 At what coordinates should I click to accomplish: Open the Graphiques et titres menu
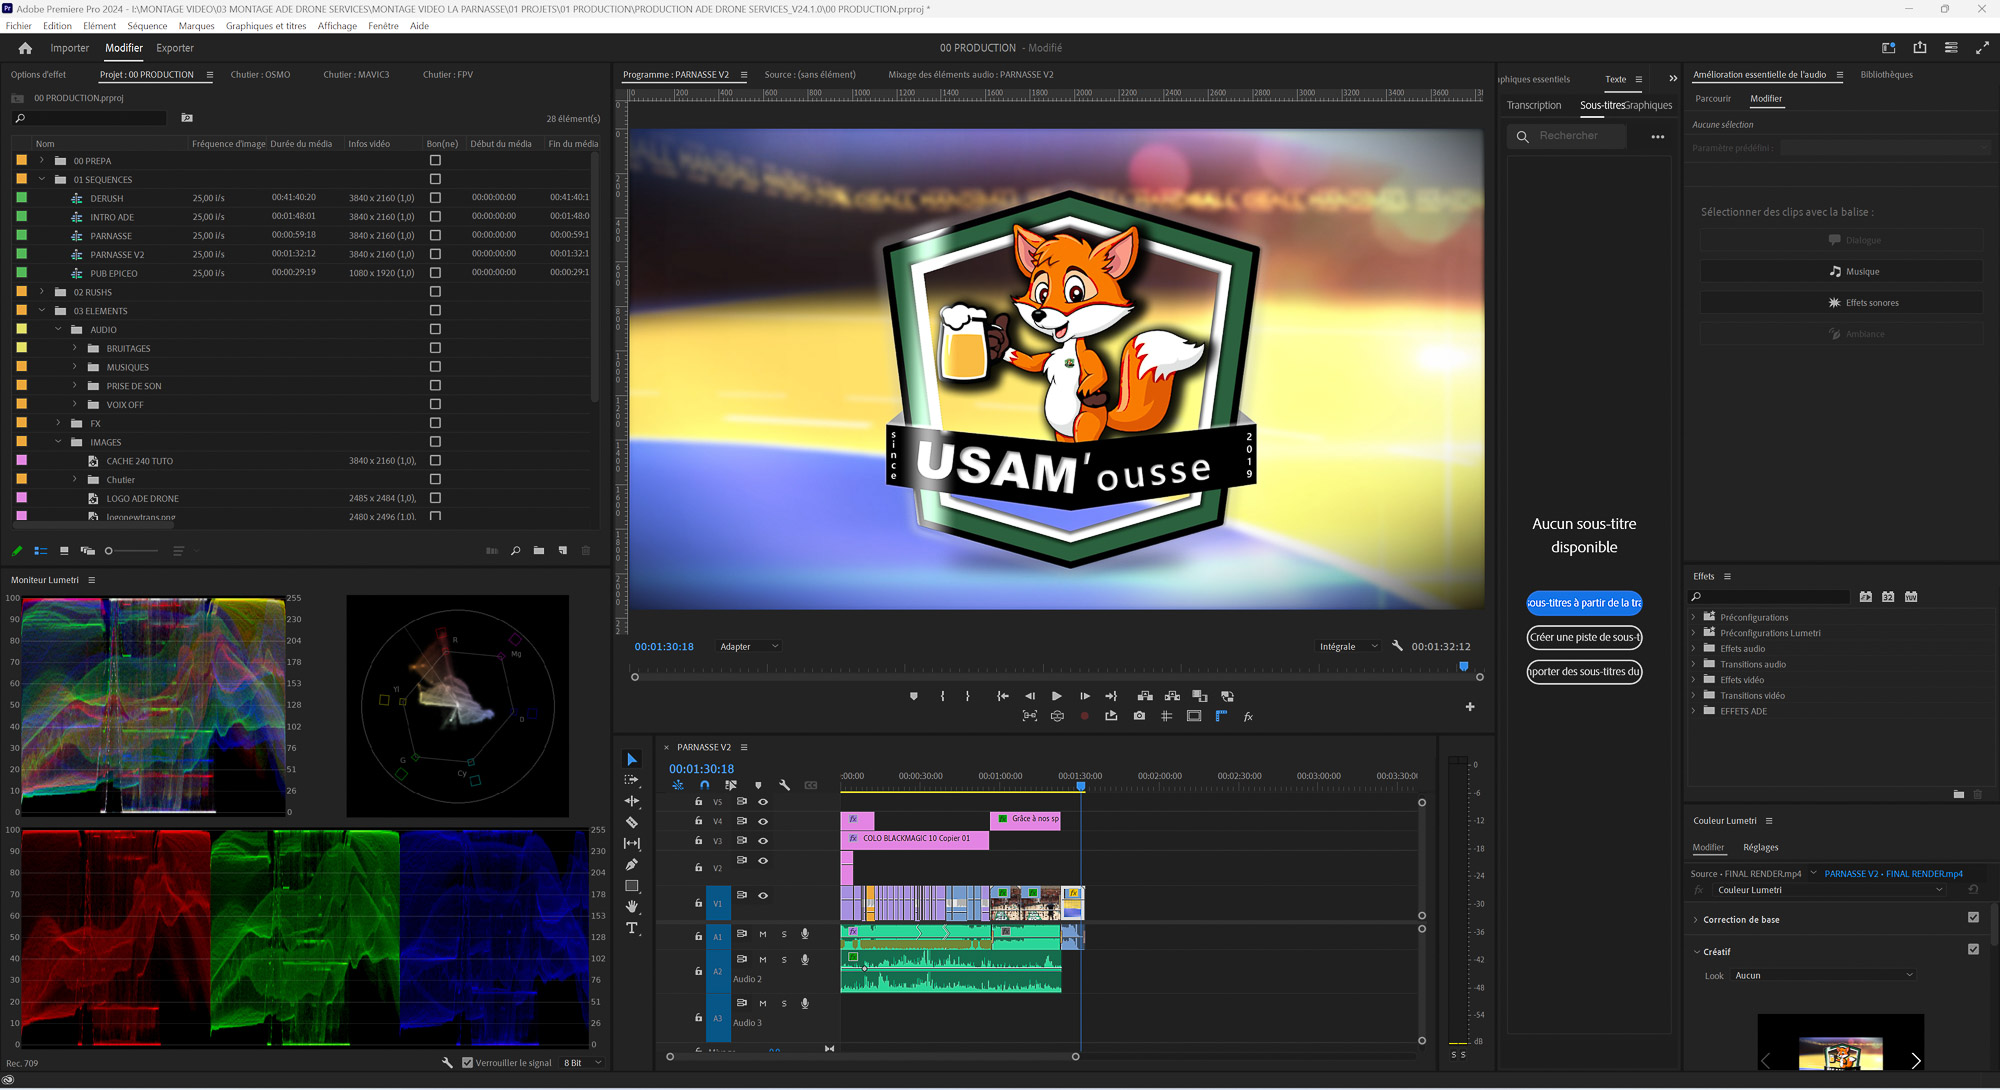(x=266, y=26)
